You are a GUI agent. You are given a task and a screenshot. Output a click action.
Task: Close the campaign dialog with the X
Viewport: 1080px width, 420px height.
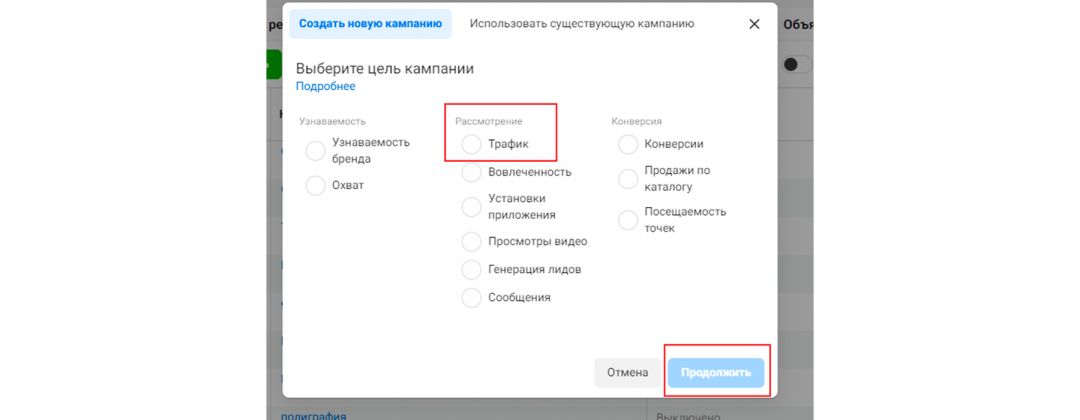coord(754,24)
